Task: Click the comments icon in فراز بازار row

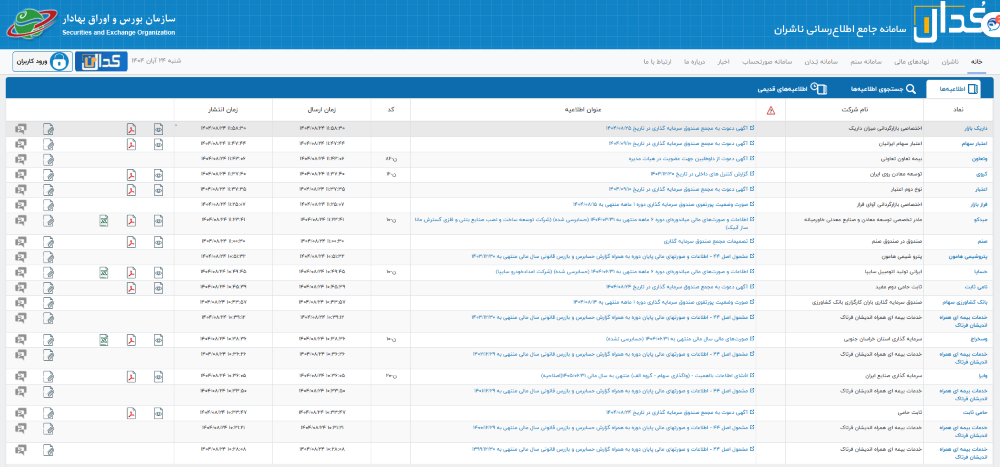Action: click(x=21, y=203)
